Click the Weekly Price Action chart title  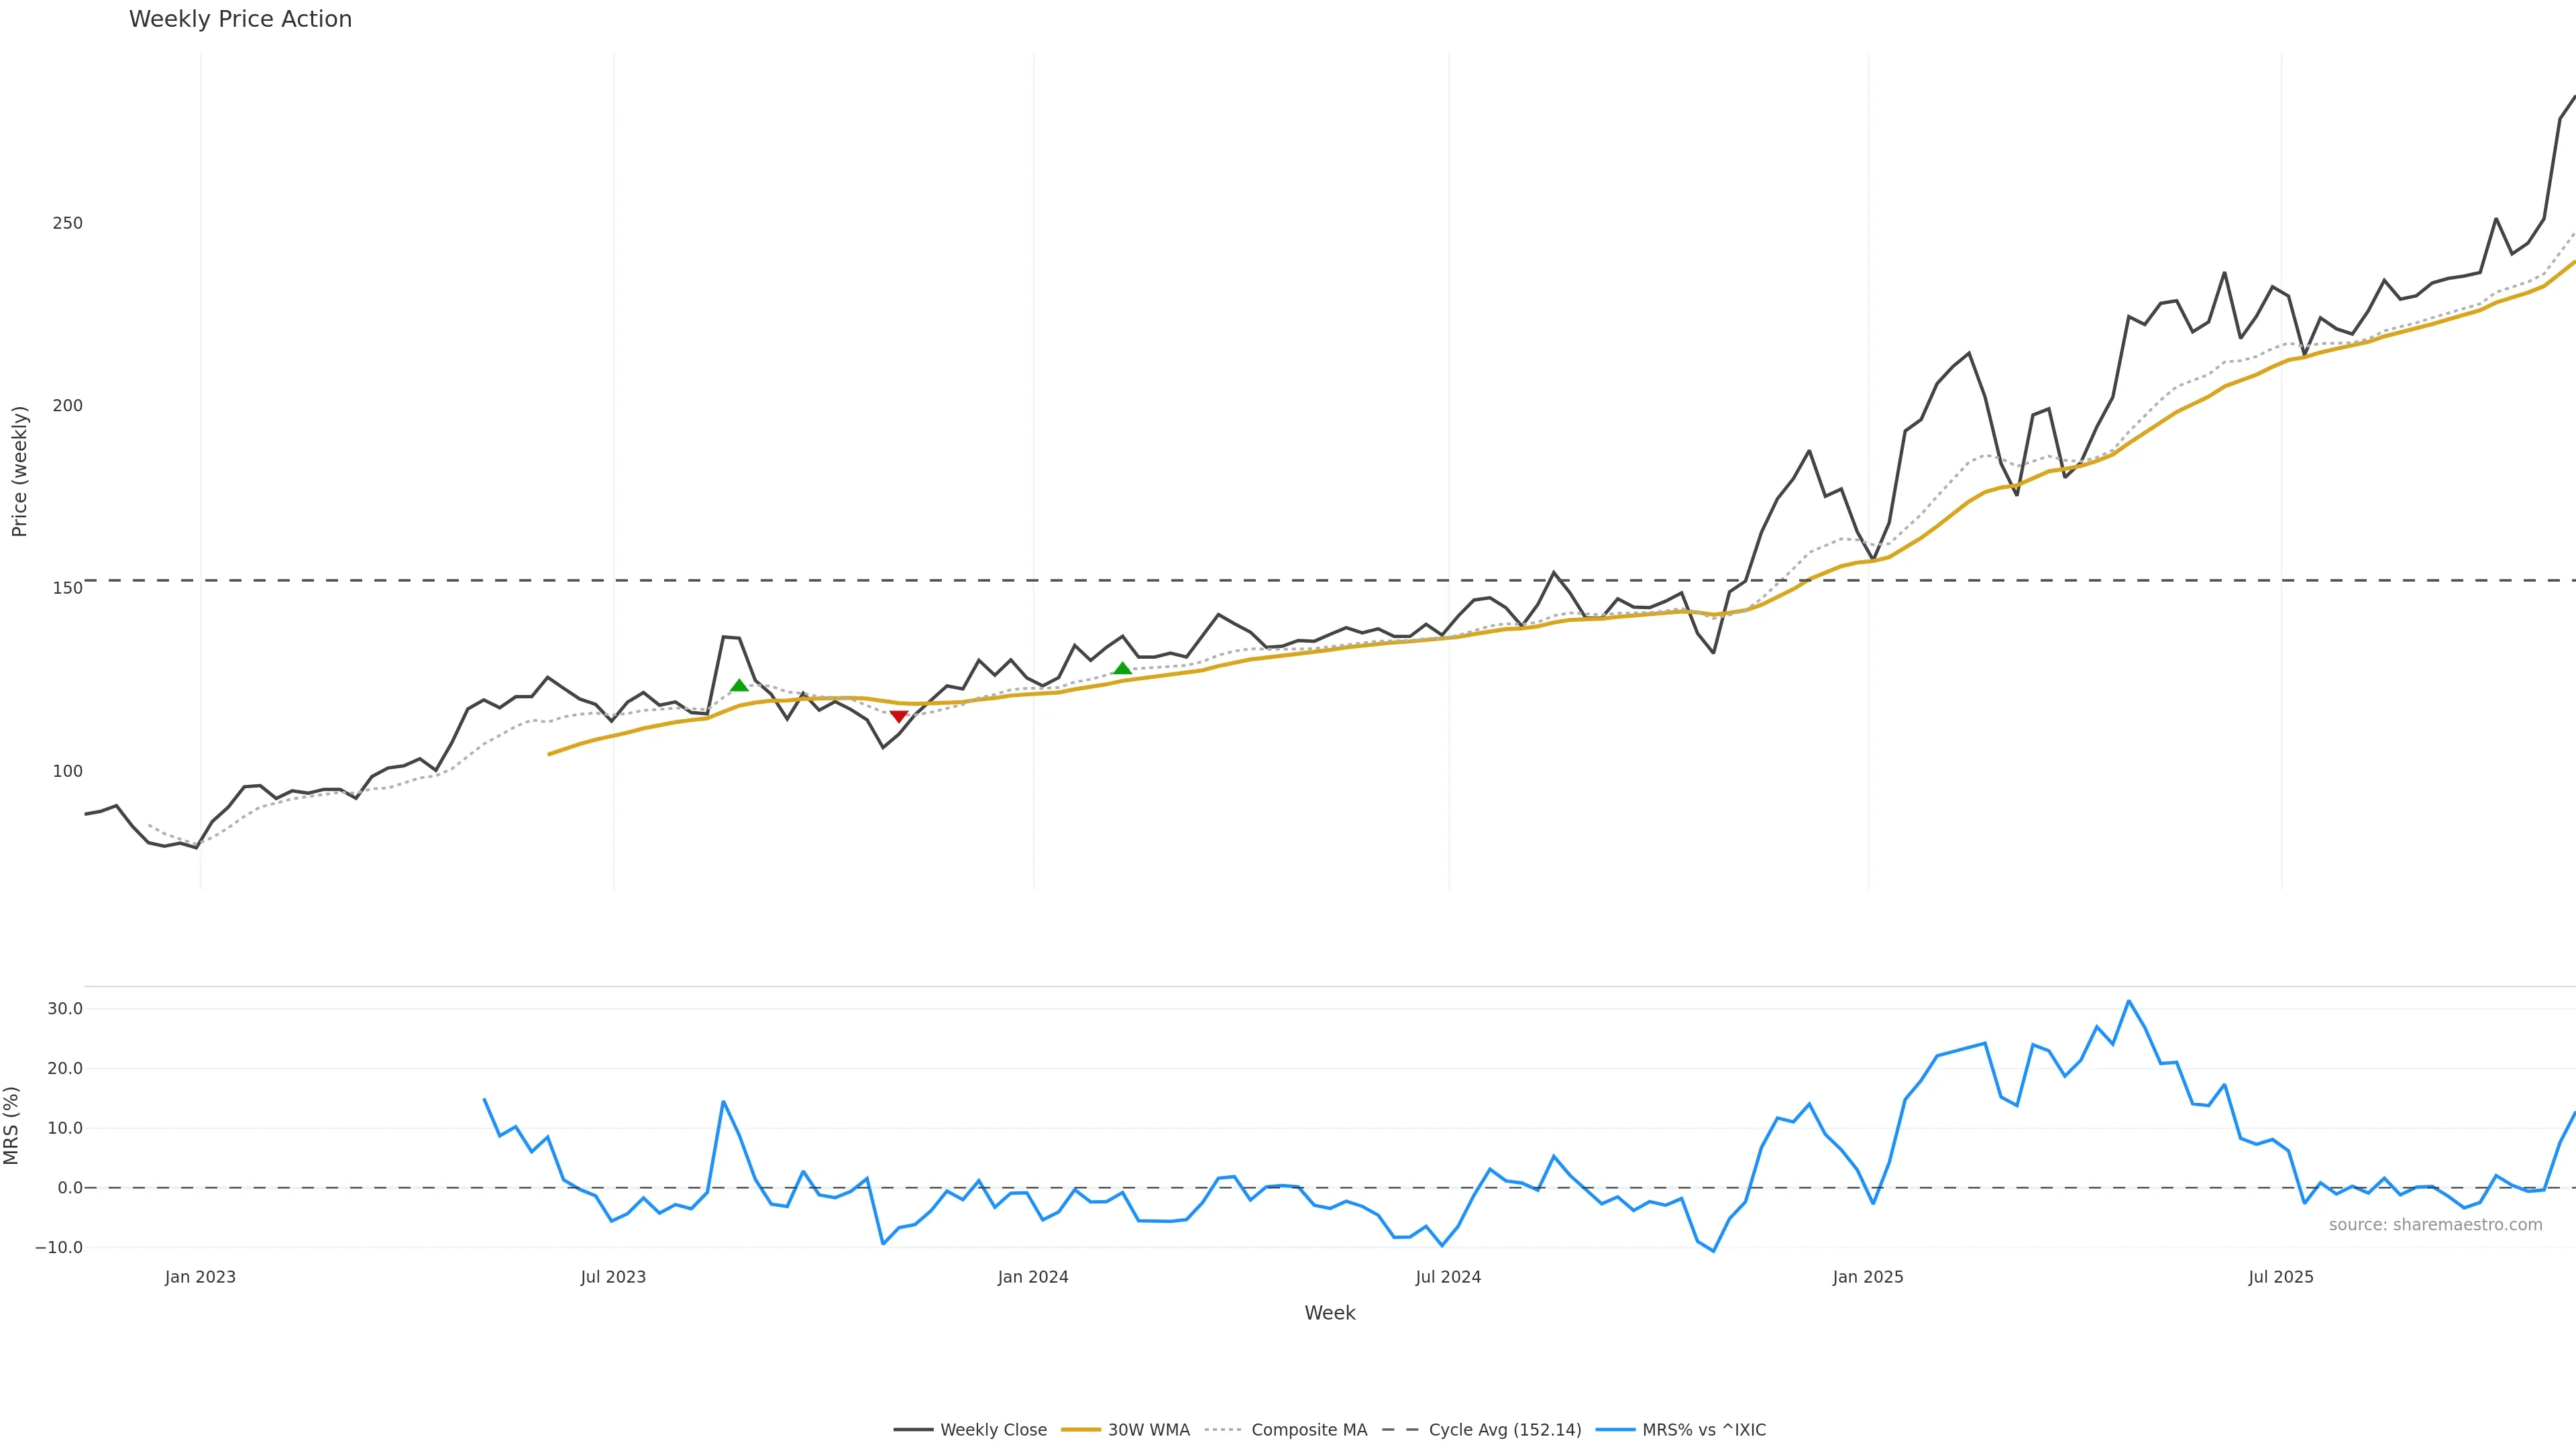(x=240, y=19)
